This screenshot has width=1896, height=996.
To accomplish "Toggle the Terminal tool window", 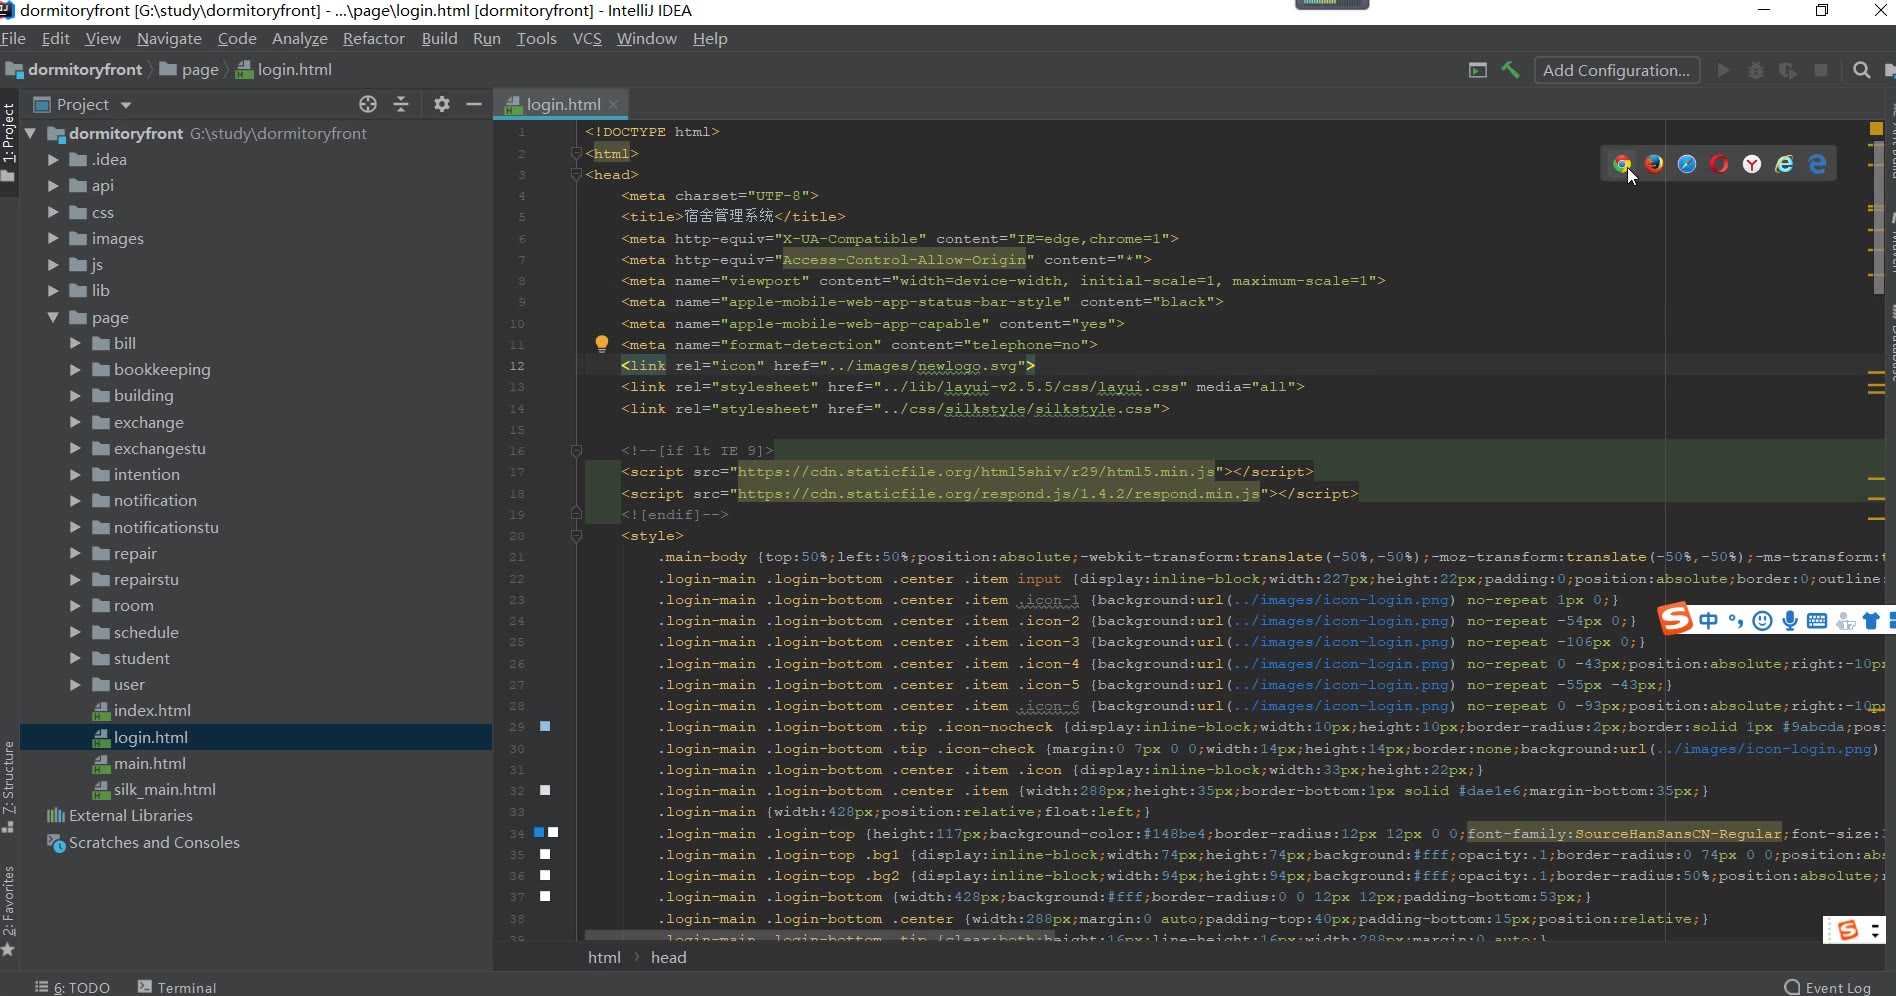I will [x=177, y=987].
